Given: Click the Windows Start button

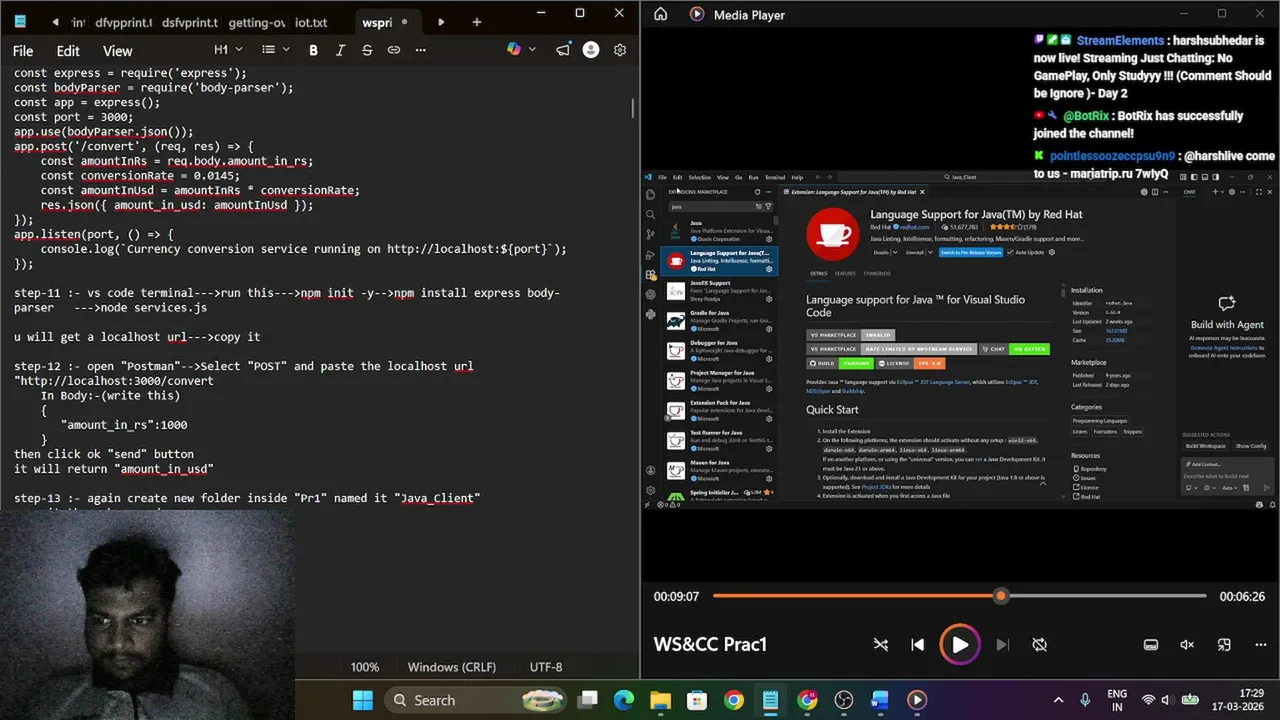Looking at the screenshot, I should click(x=362, y=700).
